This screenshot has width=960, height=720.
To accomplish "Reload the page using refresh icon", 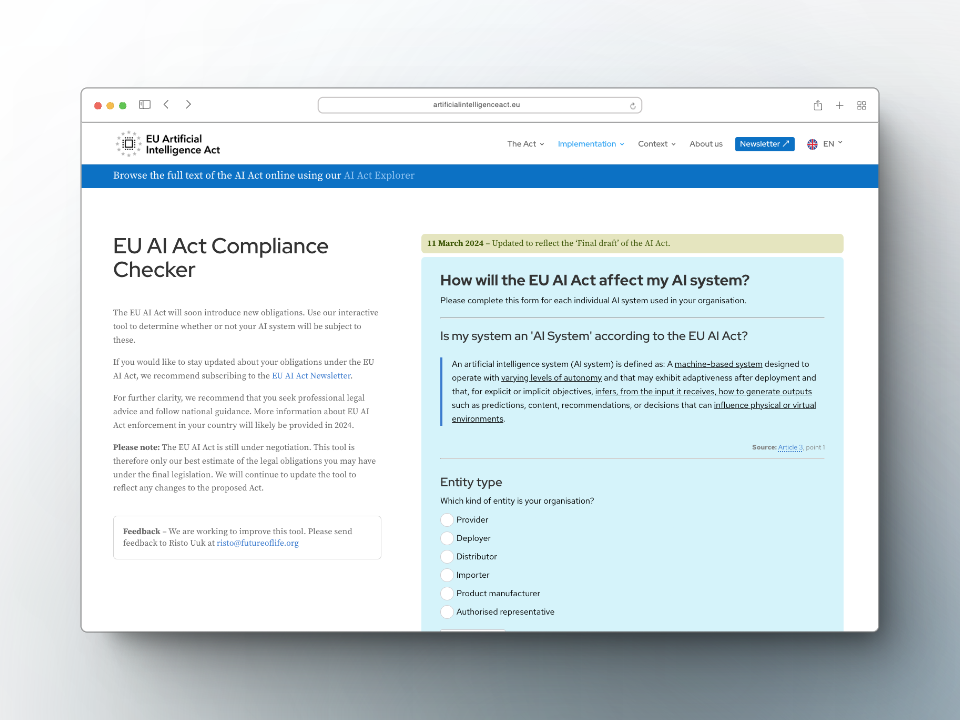I will (633, 105).
